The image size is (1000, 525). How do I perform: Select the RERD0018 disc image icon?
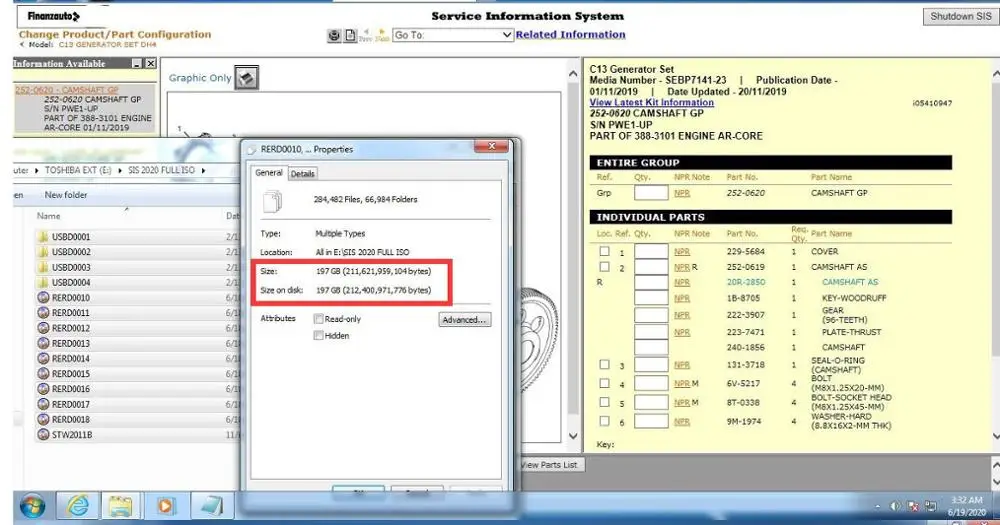[43, 419]
